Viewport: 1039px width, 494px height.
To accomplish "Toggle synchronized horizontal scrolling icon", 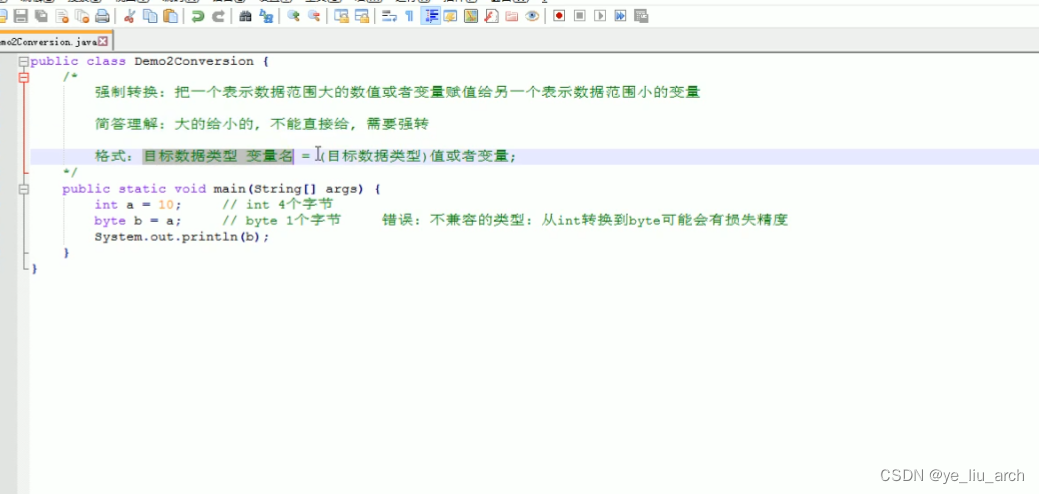I will [362, 16].
